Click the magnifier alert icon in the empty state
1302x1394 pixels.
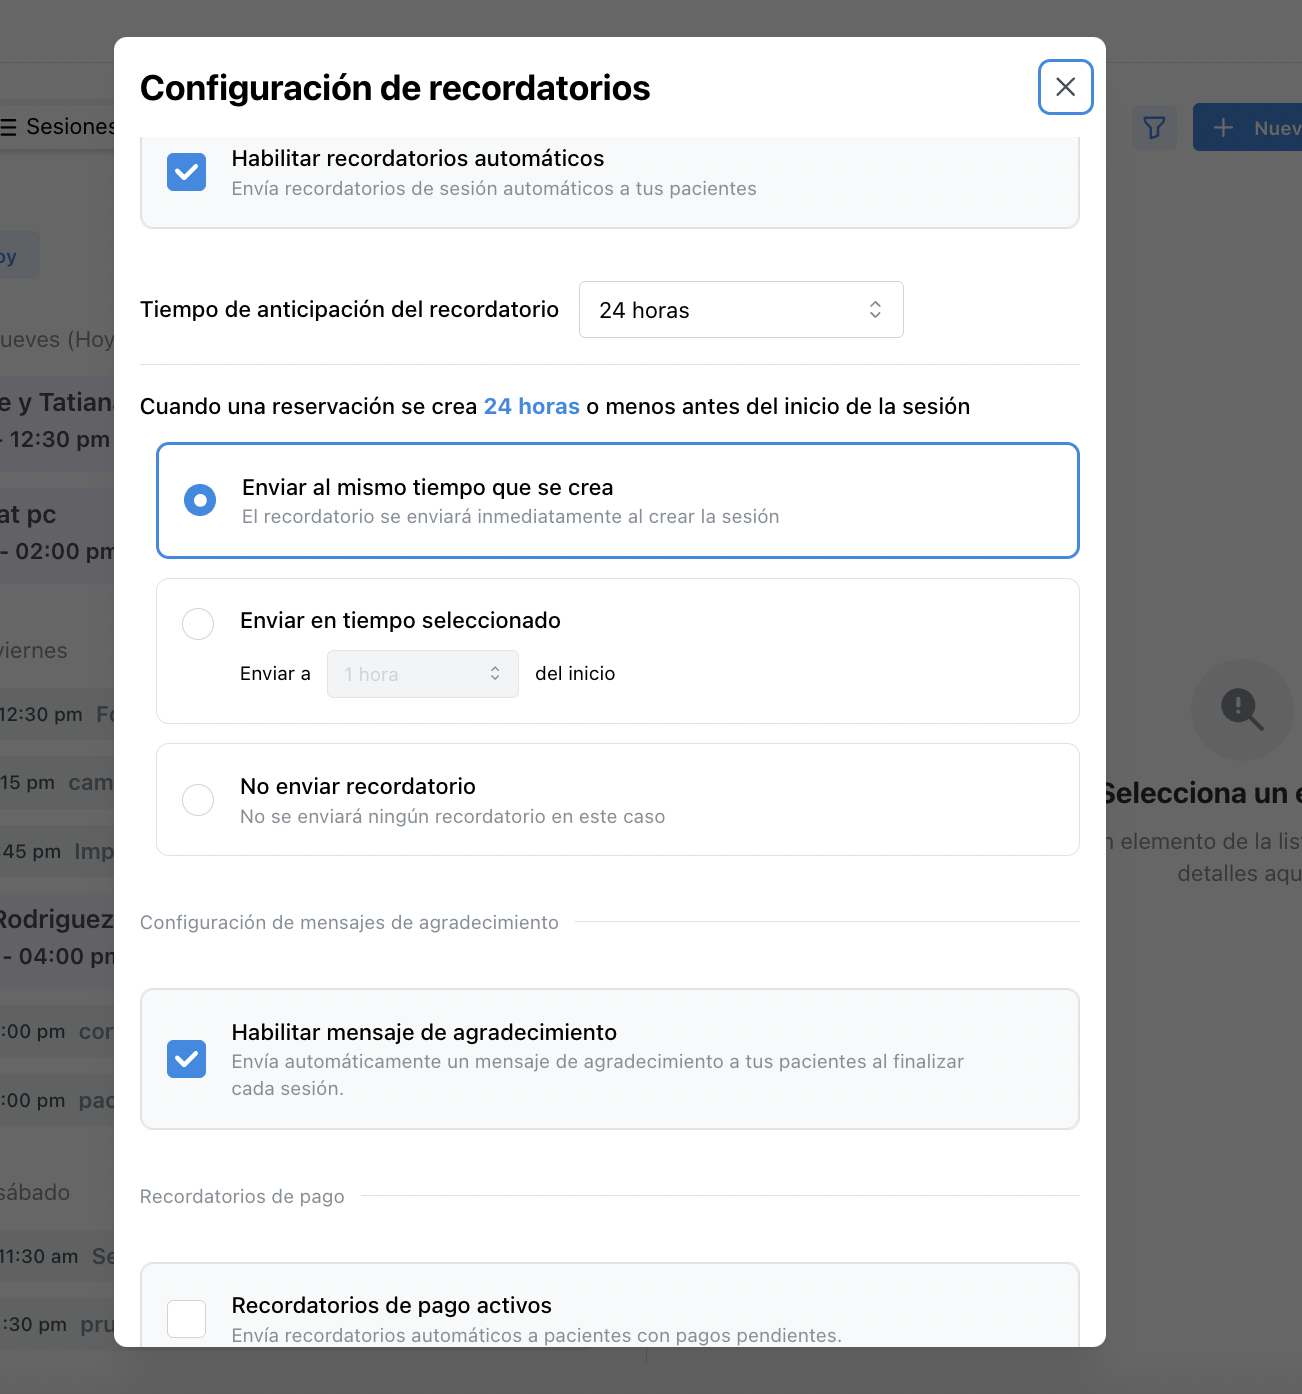click(1242, 709)
